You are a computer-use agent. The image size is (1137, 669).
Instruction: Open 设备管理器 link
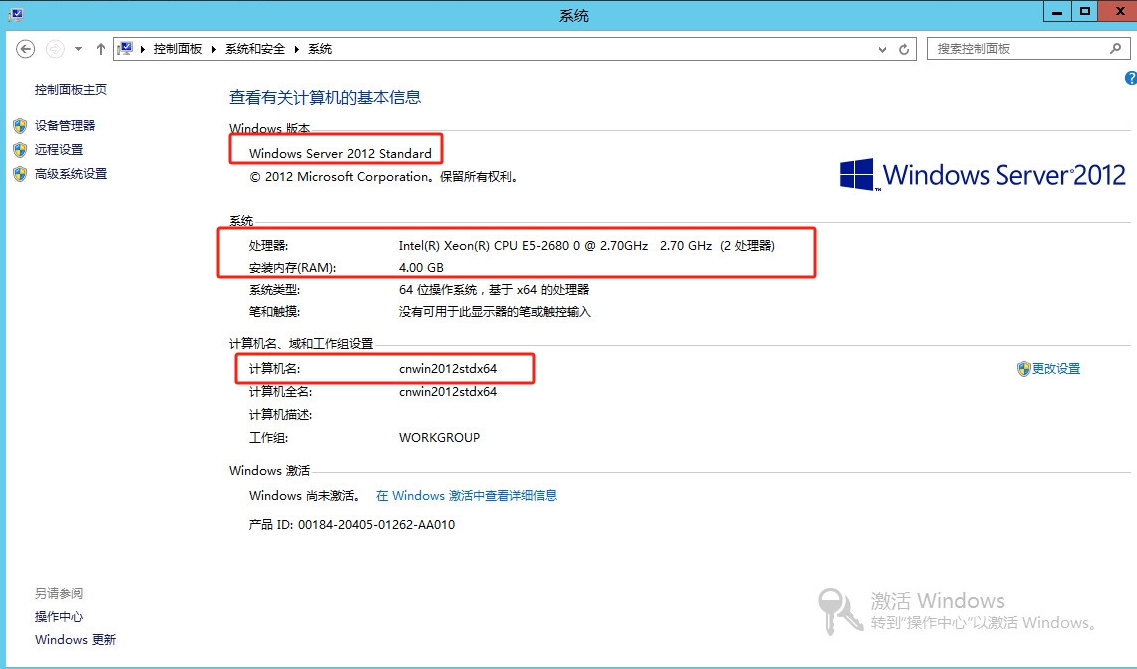pyautogui.click(x=65, y=125)
